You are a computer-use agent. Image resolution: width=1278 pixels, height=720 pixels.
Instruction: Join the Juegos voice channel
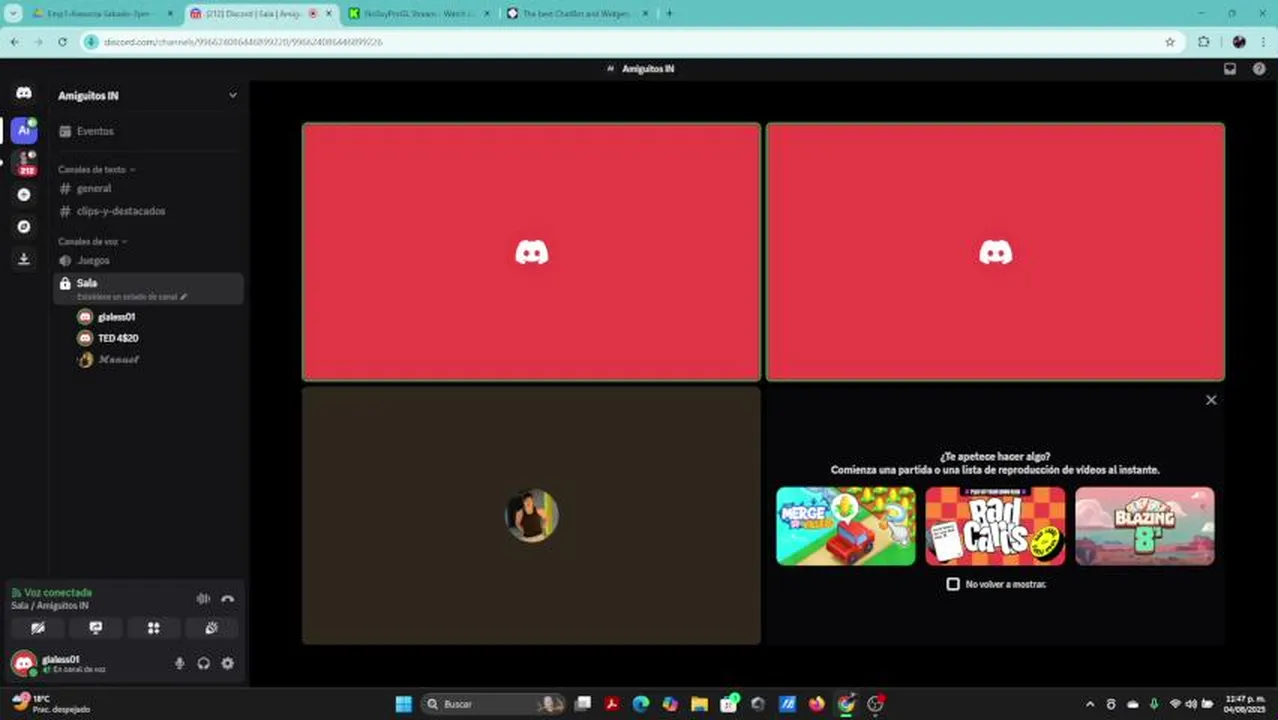tap(148, 260)
